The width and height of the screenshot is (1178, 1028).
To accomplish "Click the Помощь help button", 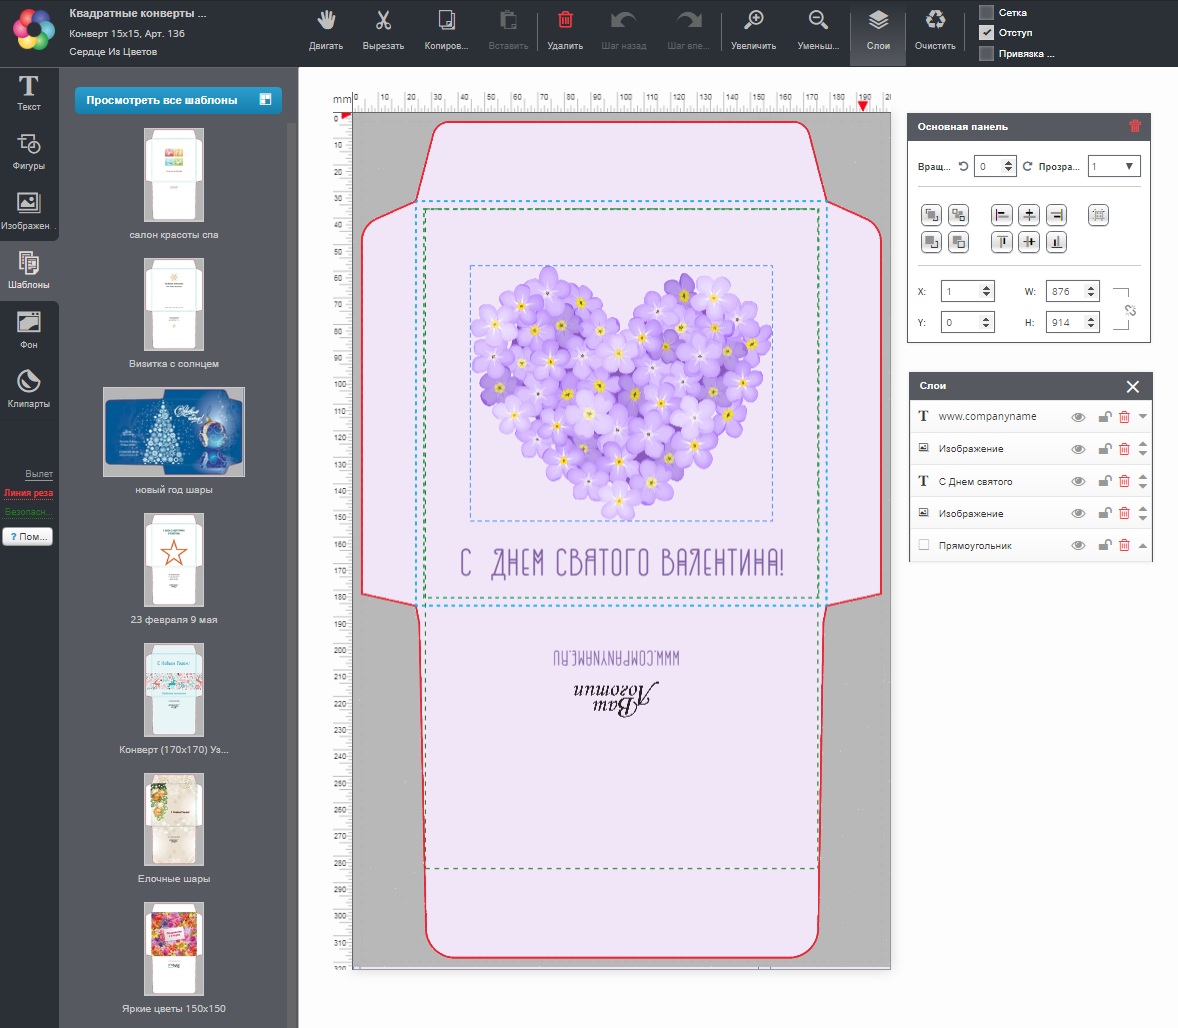I will point(28,537).
